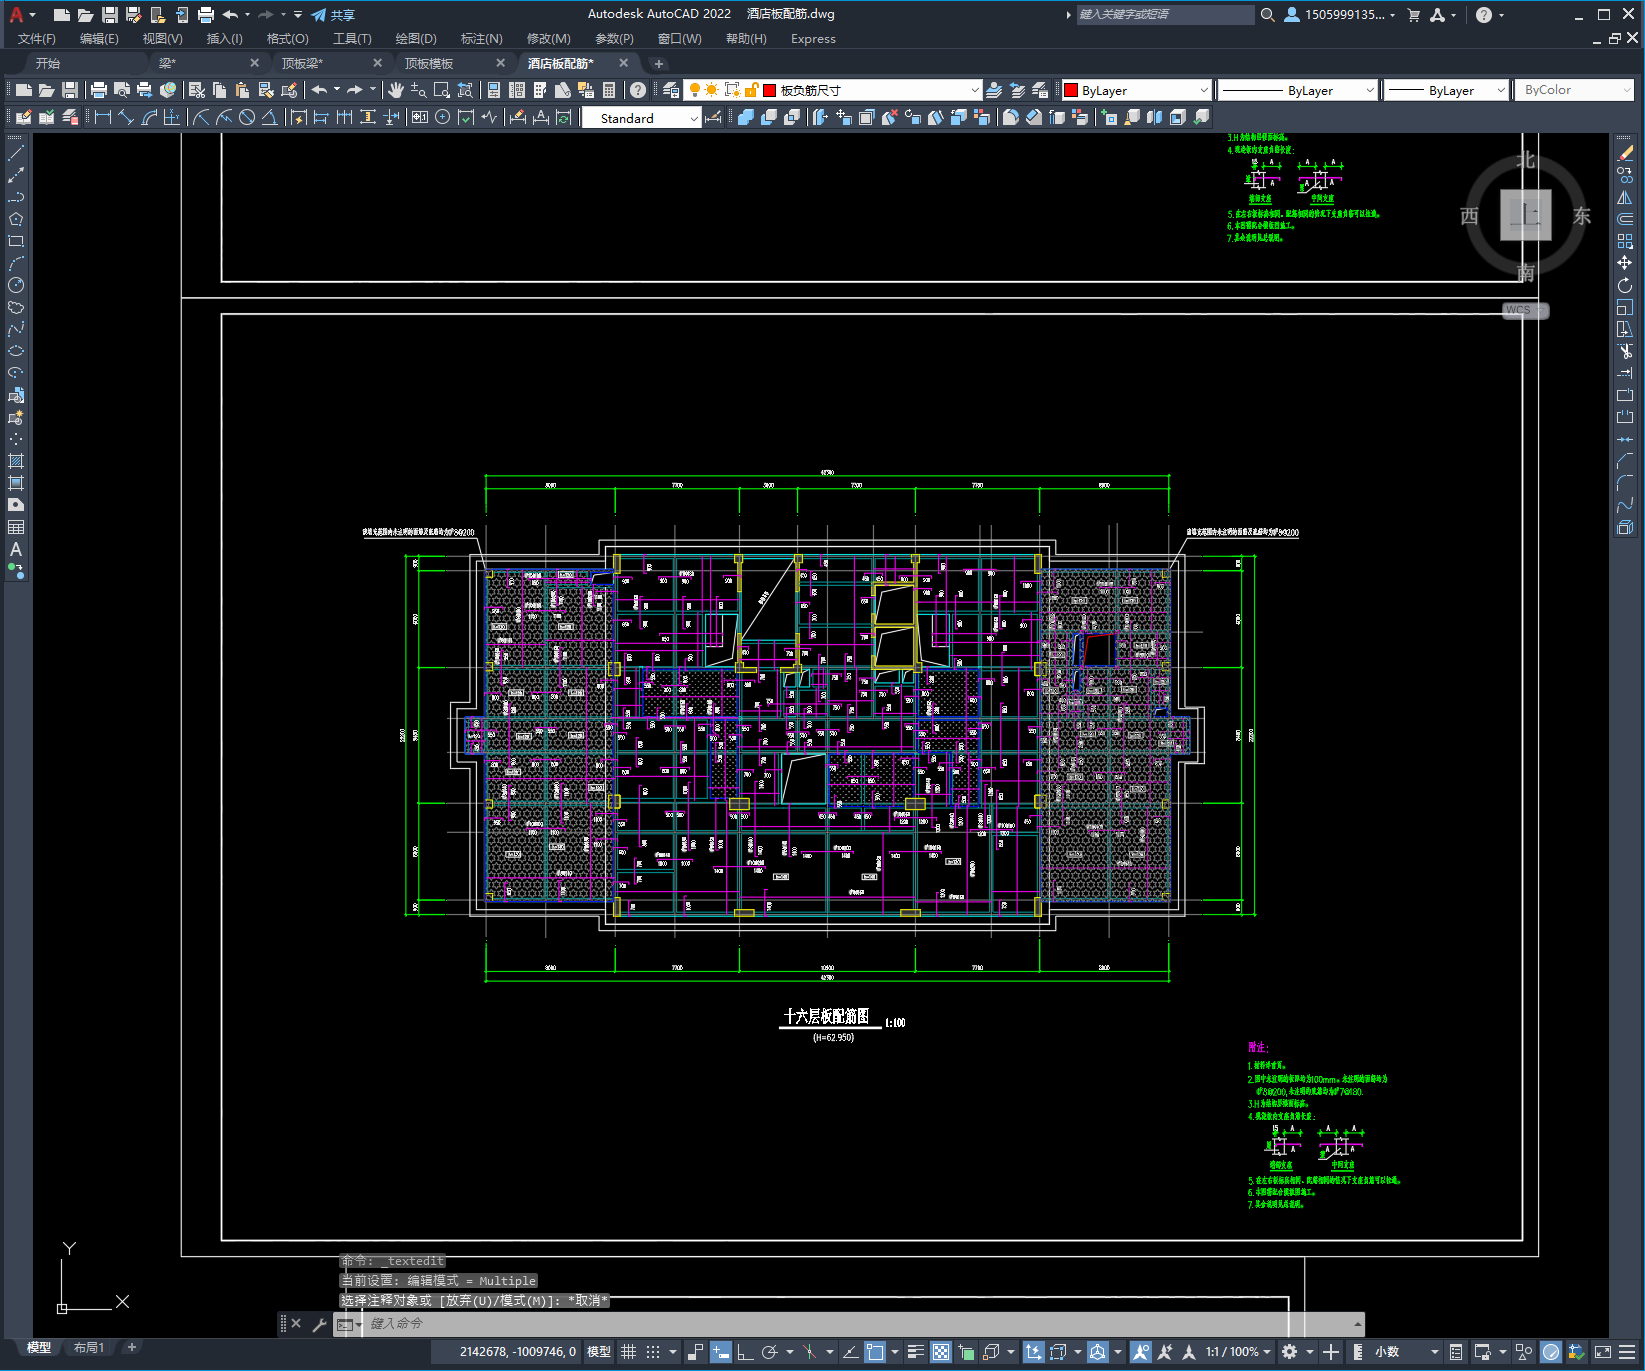This screenshot has width=1645, height=1371.
Task: Select the Angular dimension tool
Action: pos(269,118)
